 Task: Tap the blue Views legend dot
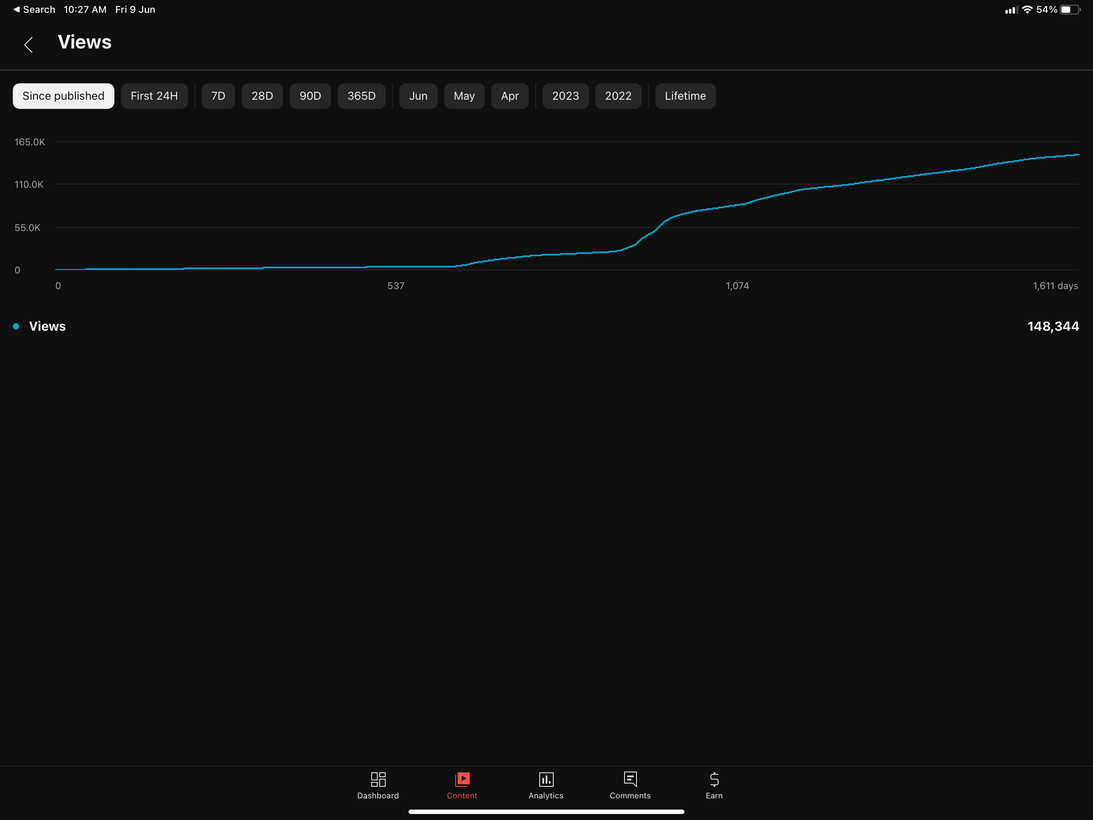tap(16, 327)
